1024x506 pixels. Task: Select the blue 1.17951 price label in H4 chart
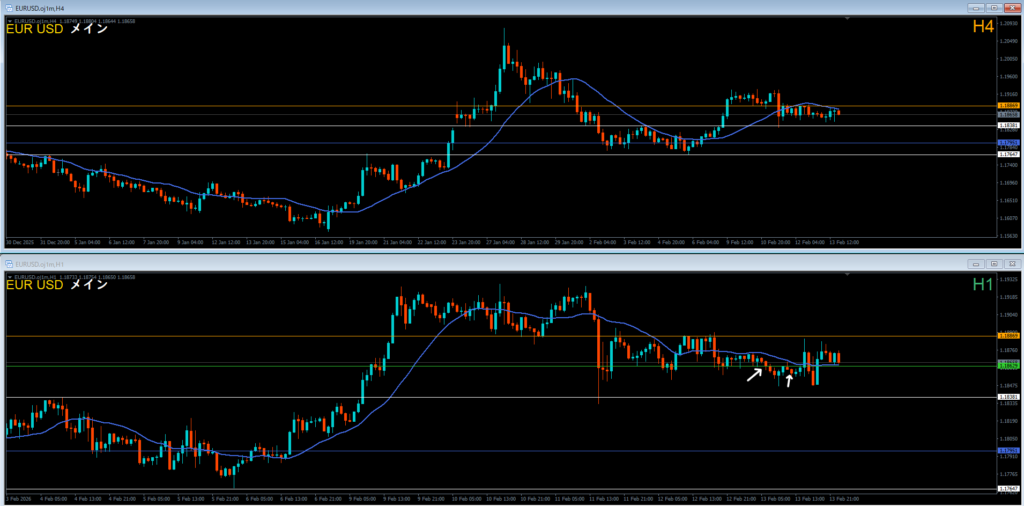click(x=1009, y=142)
